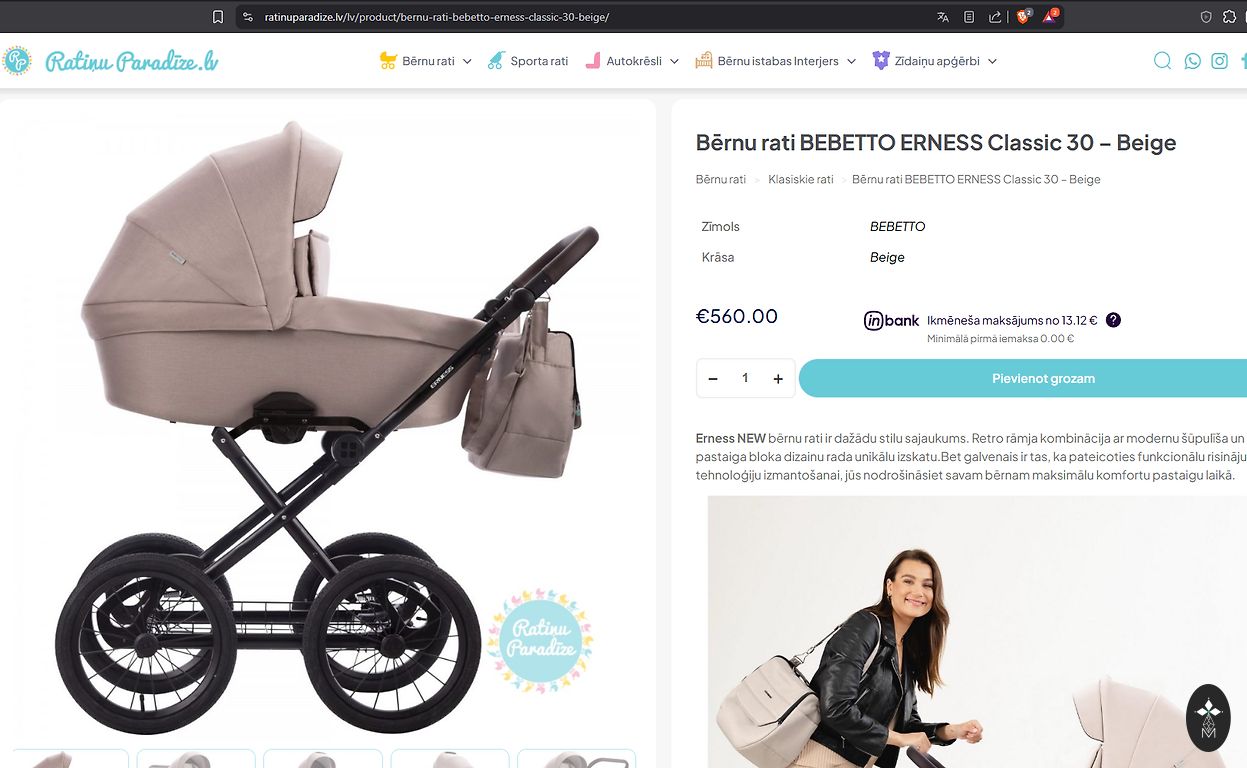
Task: Click the Inbank help question mark icon
Action: pyautogui.click(x=1113, y=320)
